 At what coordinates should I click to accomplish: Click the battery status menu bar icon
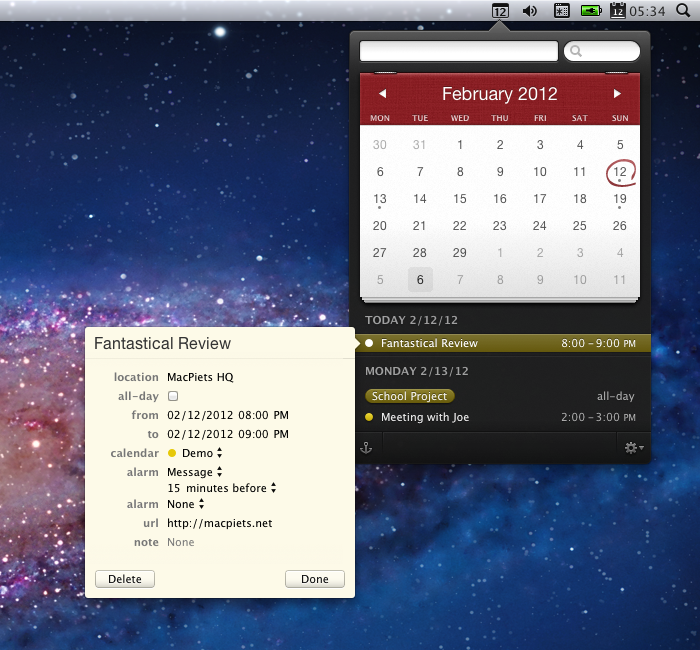tap(591, 10)
